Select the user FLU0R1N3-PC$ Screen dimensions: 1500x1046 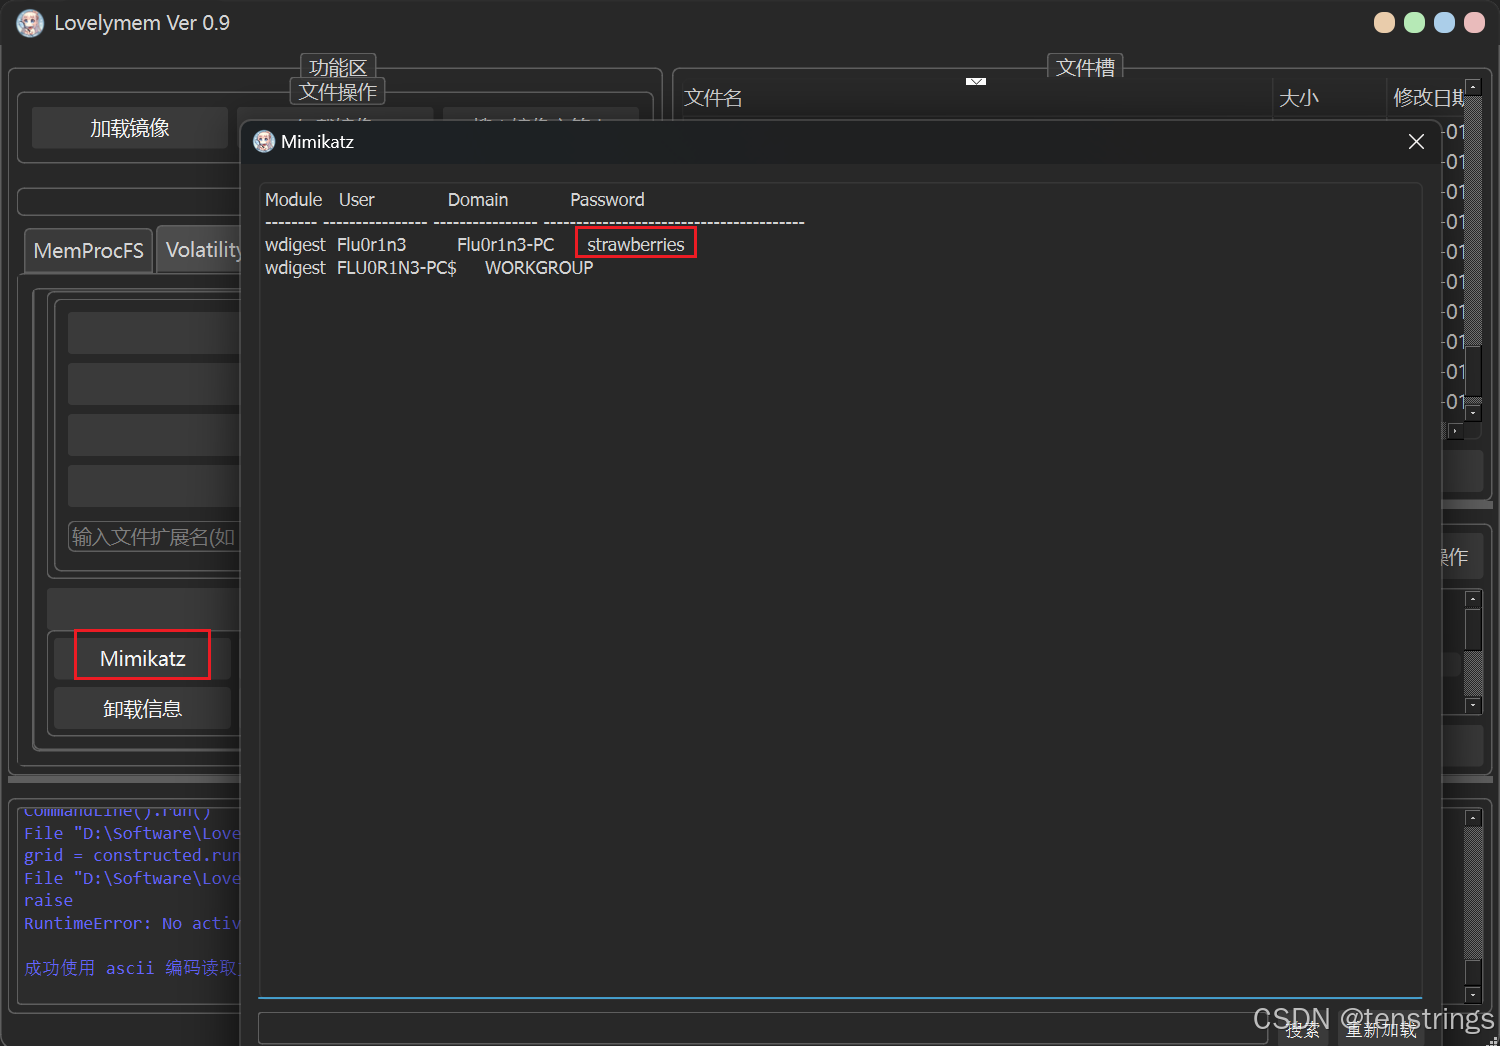(397, 268)
